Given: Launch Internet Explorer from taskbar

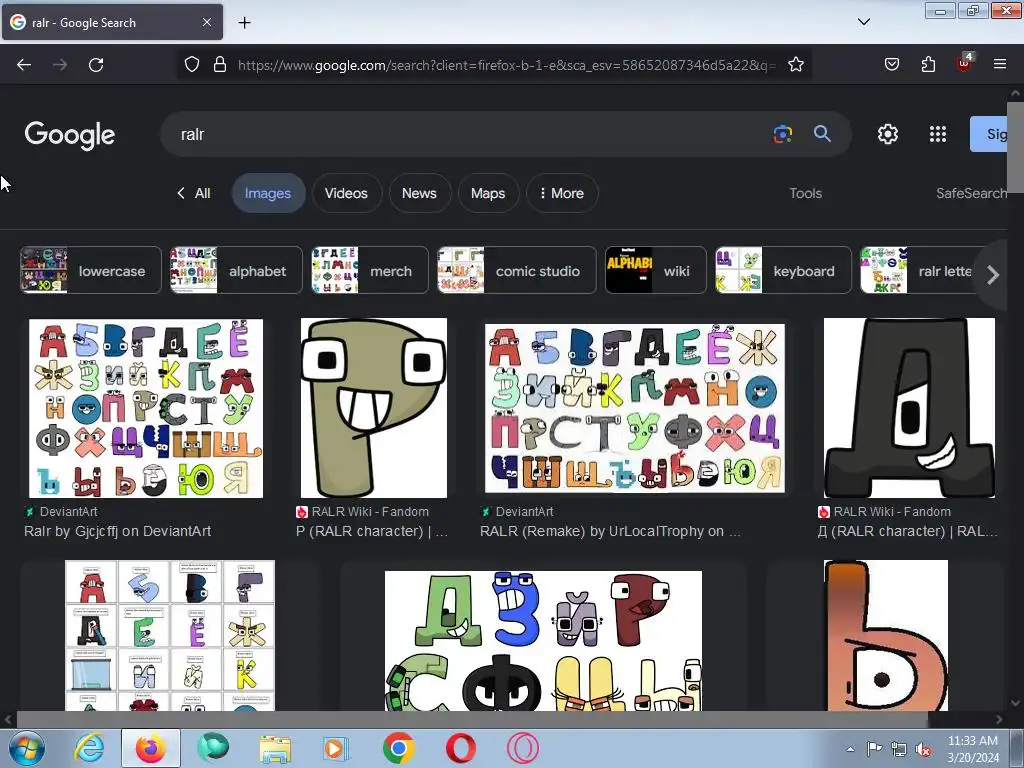Looking at the screenshot, I should 88,748.
